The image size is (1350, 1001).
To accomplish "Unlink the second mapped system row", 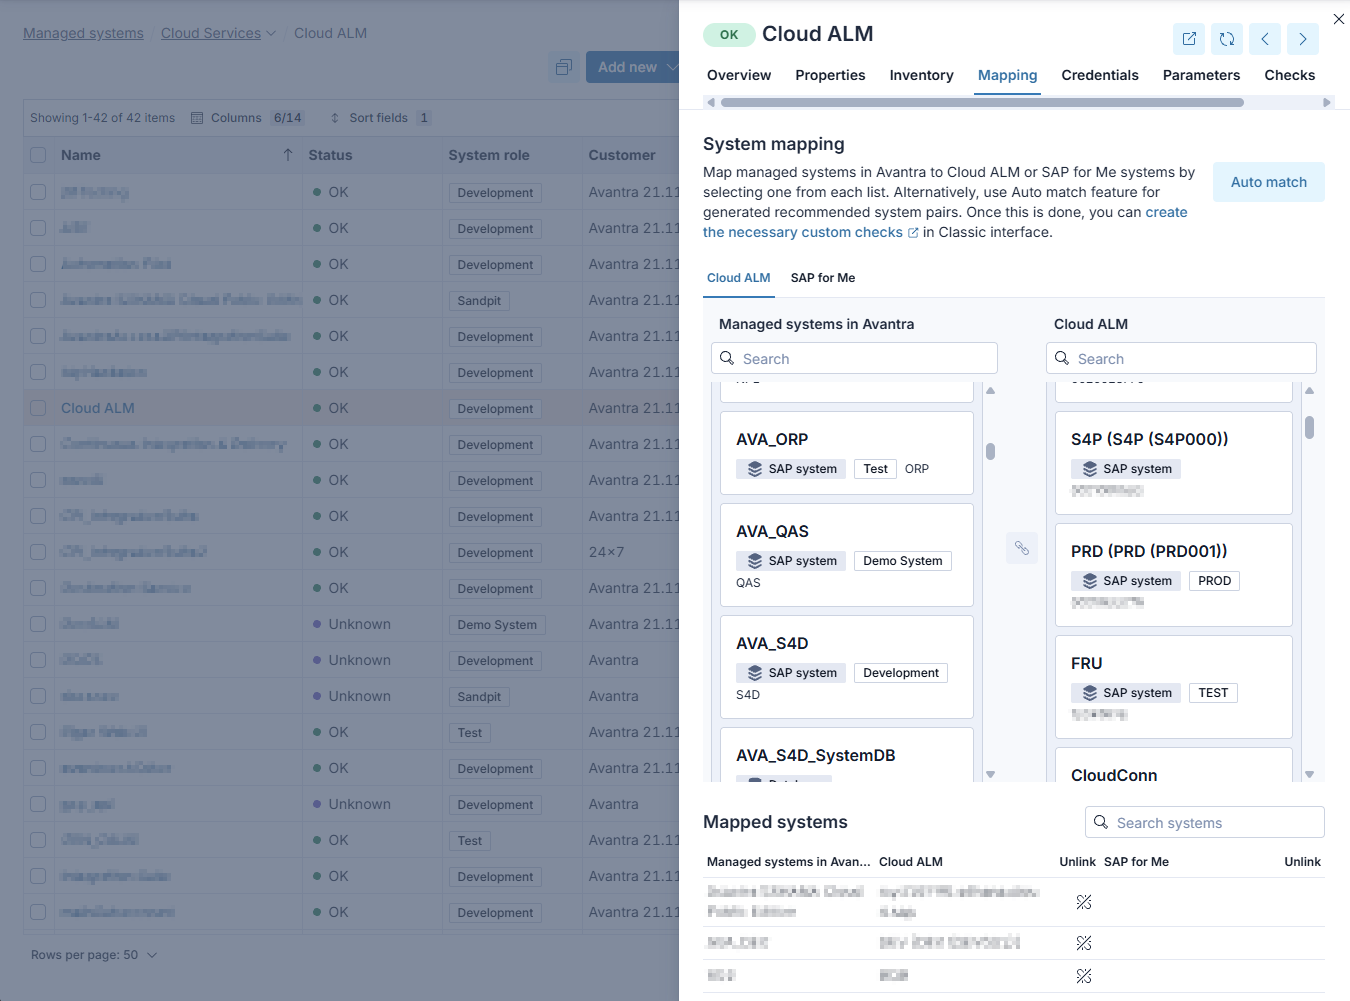I will click(x=1083, y=943).
